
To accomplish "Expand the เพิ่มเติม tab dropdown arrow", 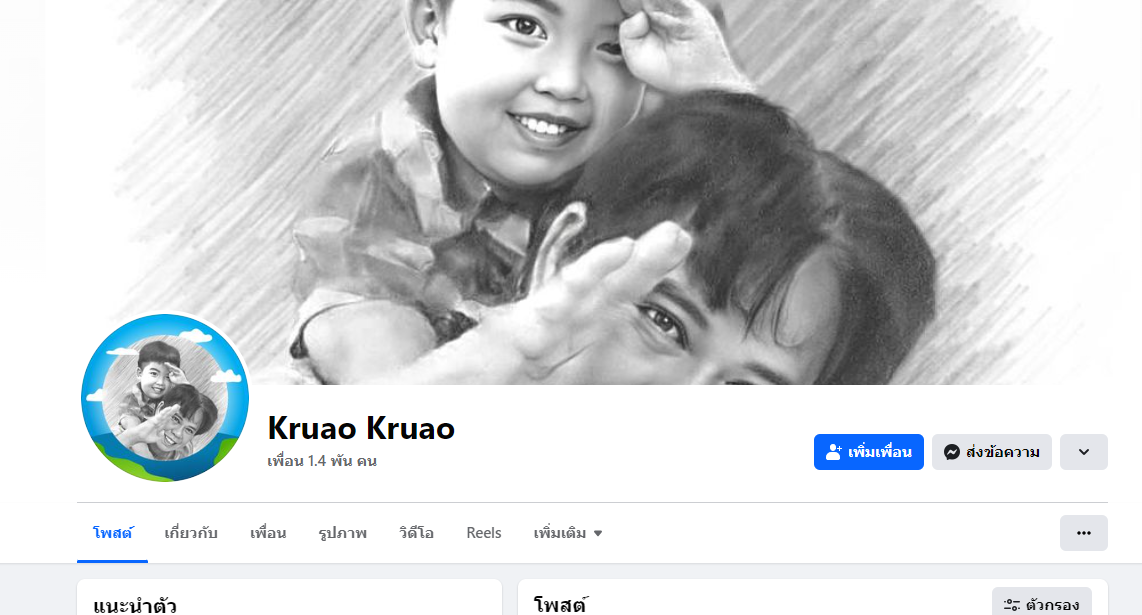I will [x=598, y=533].
